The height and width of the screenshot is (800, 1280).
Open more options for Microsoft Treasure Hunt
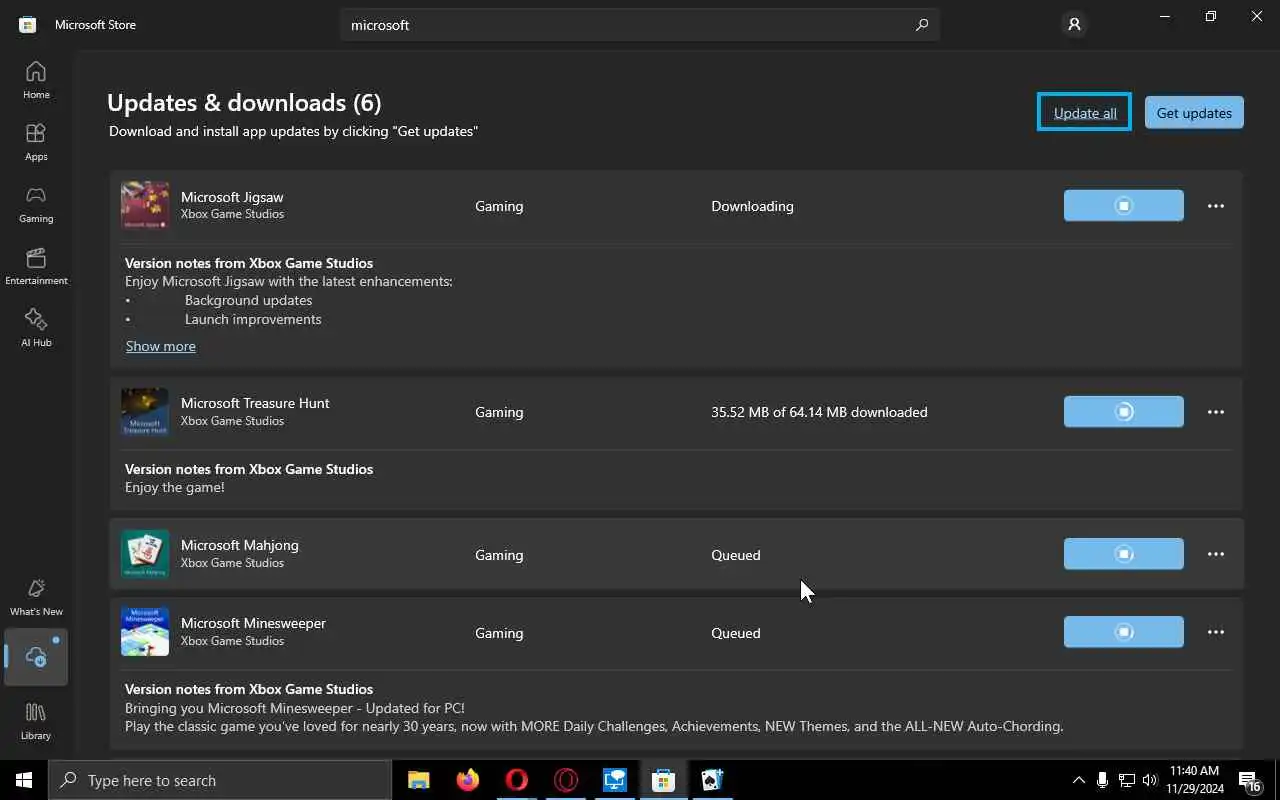click(1216, 412)
